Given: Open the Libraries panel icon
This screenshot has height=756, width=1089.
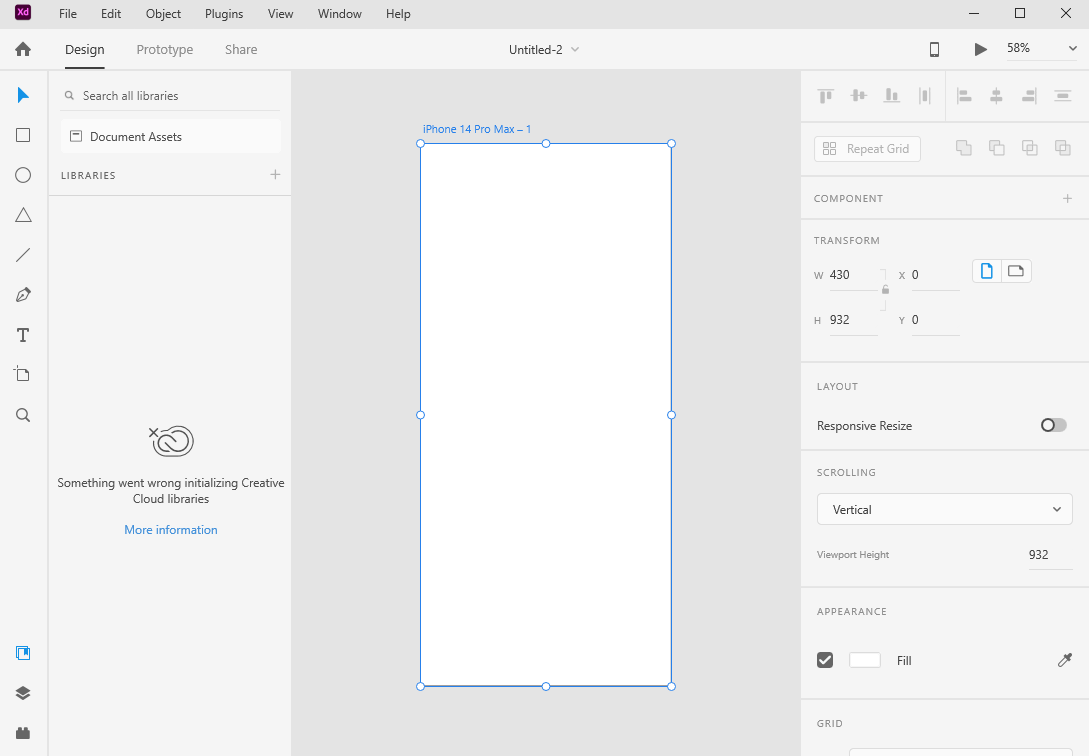Looking at the screenshot, I should (23, 653).
